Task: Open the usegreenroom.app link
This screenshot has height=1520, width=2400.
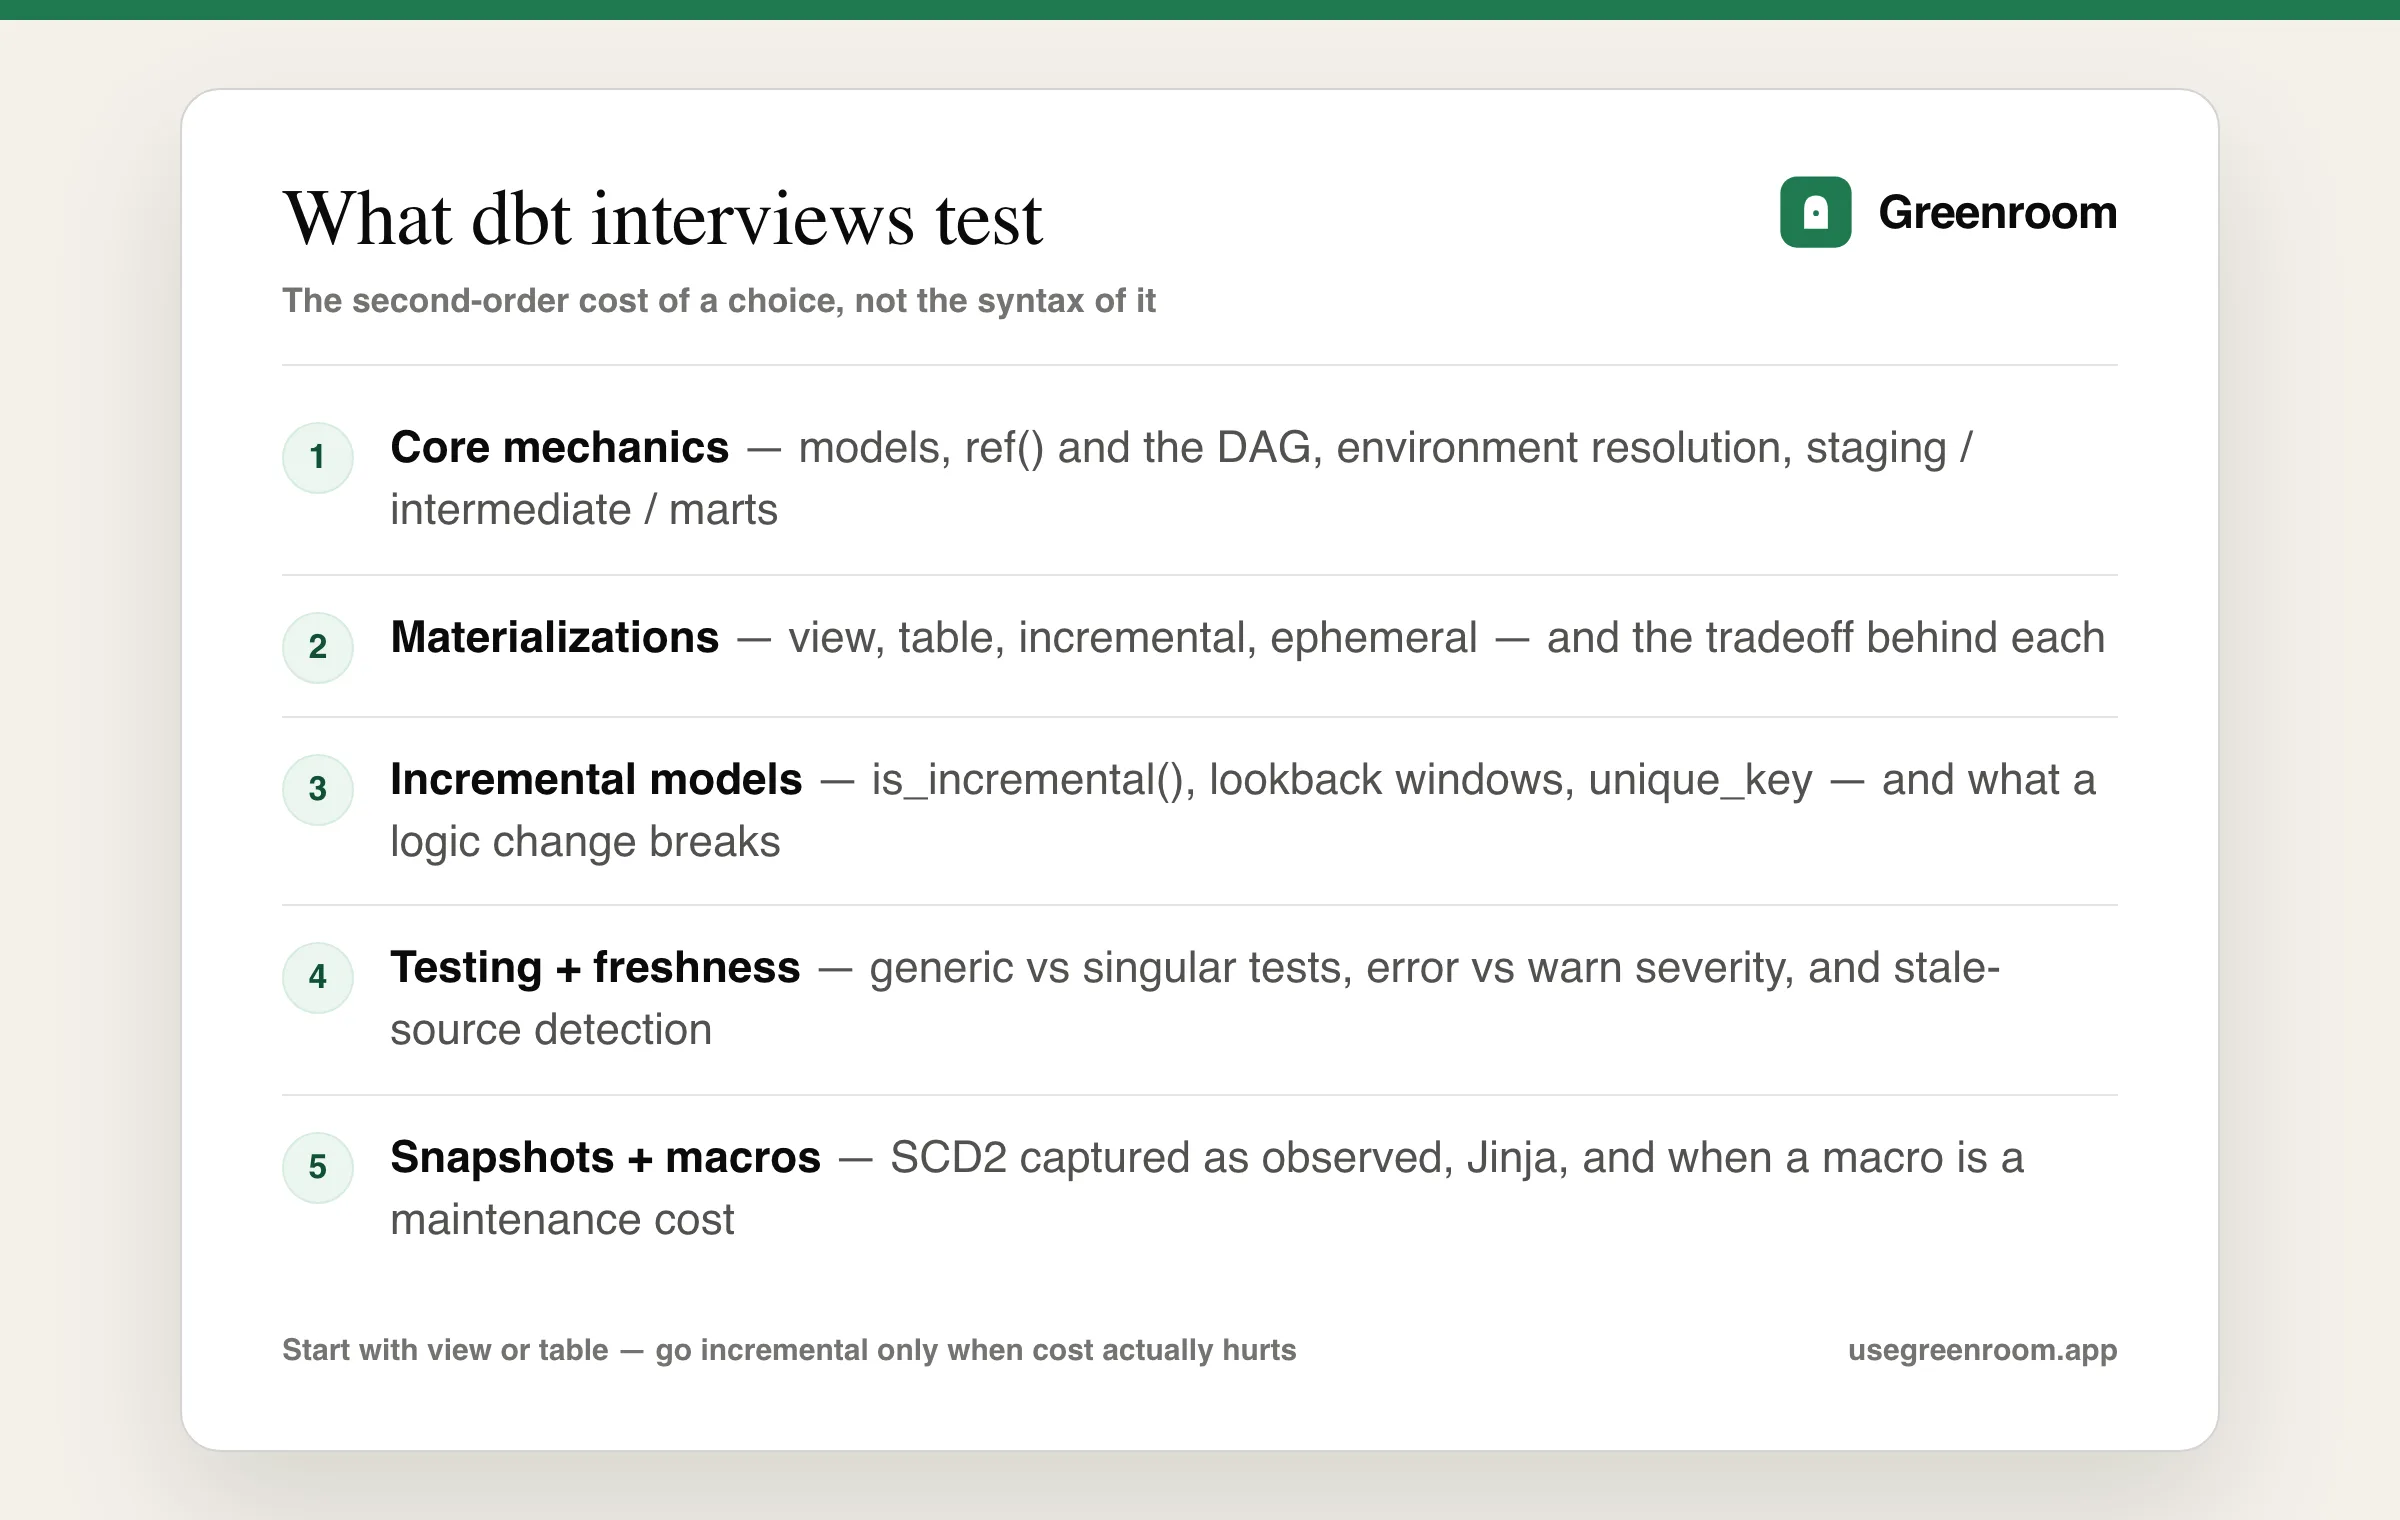Action: (x=1982, y=1350)
